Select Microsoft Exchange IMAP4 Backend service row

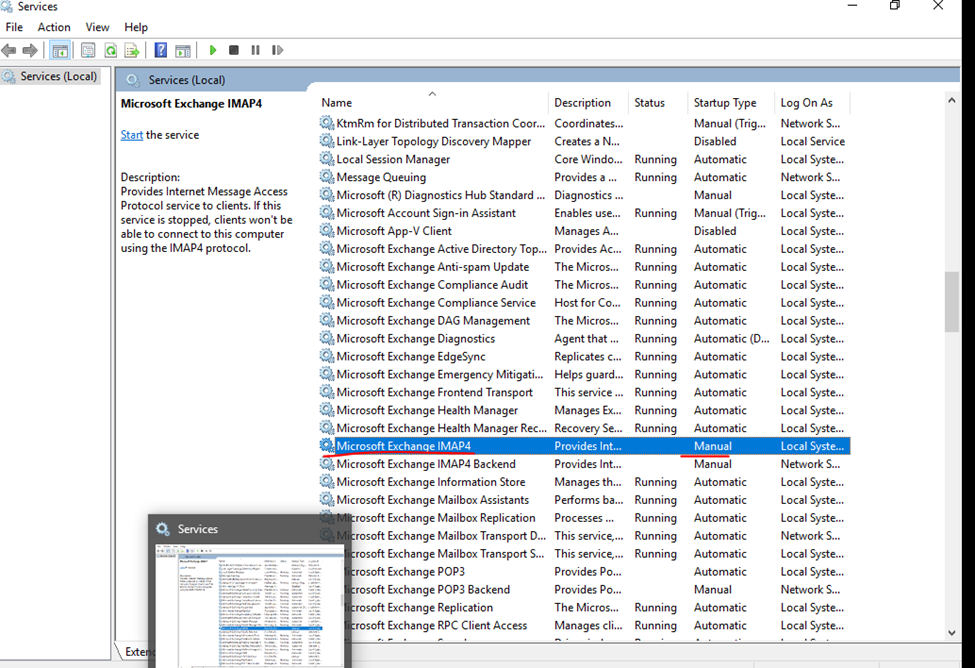pyautogui.click(x=426, y=464)
